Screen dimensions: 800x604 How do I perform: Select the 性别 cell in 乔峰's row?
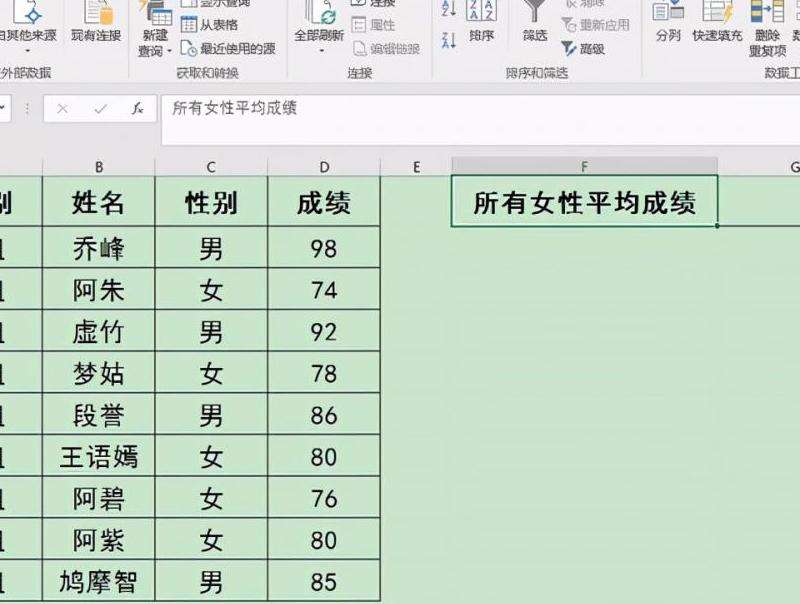pos(211,247)
